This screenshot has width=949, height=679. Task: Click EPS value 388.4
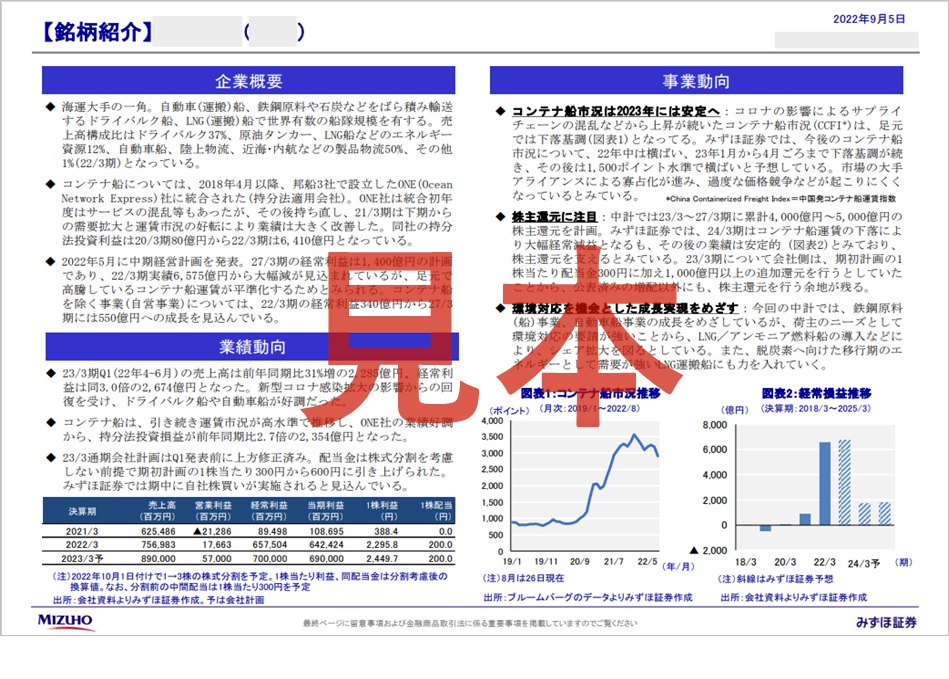pyautogui.click(x=386, y=531)
